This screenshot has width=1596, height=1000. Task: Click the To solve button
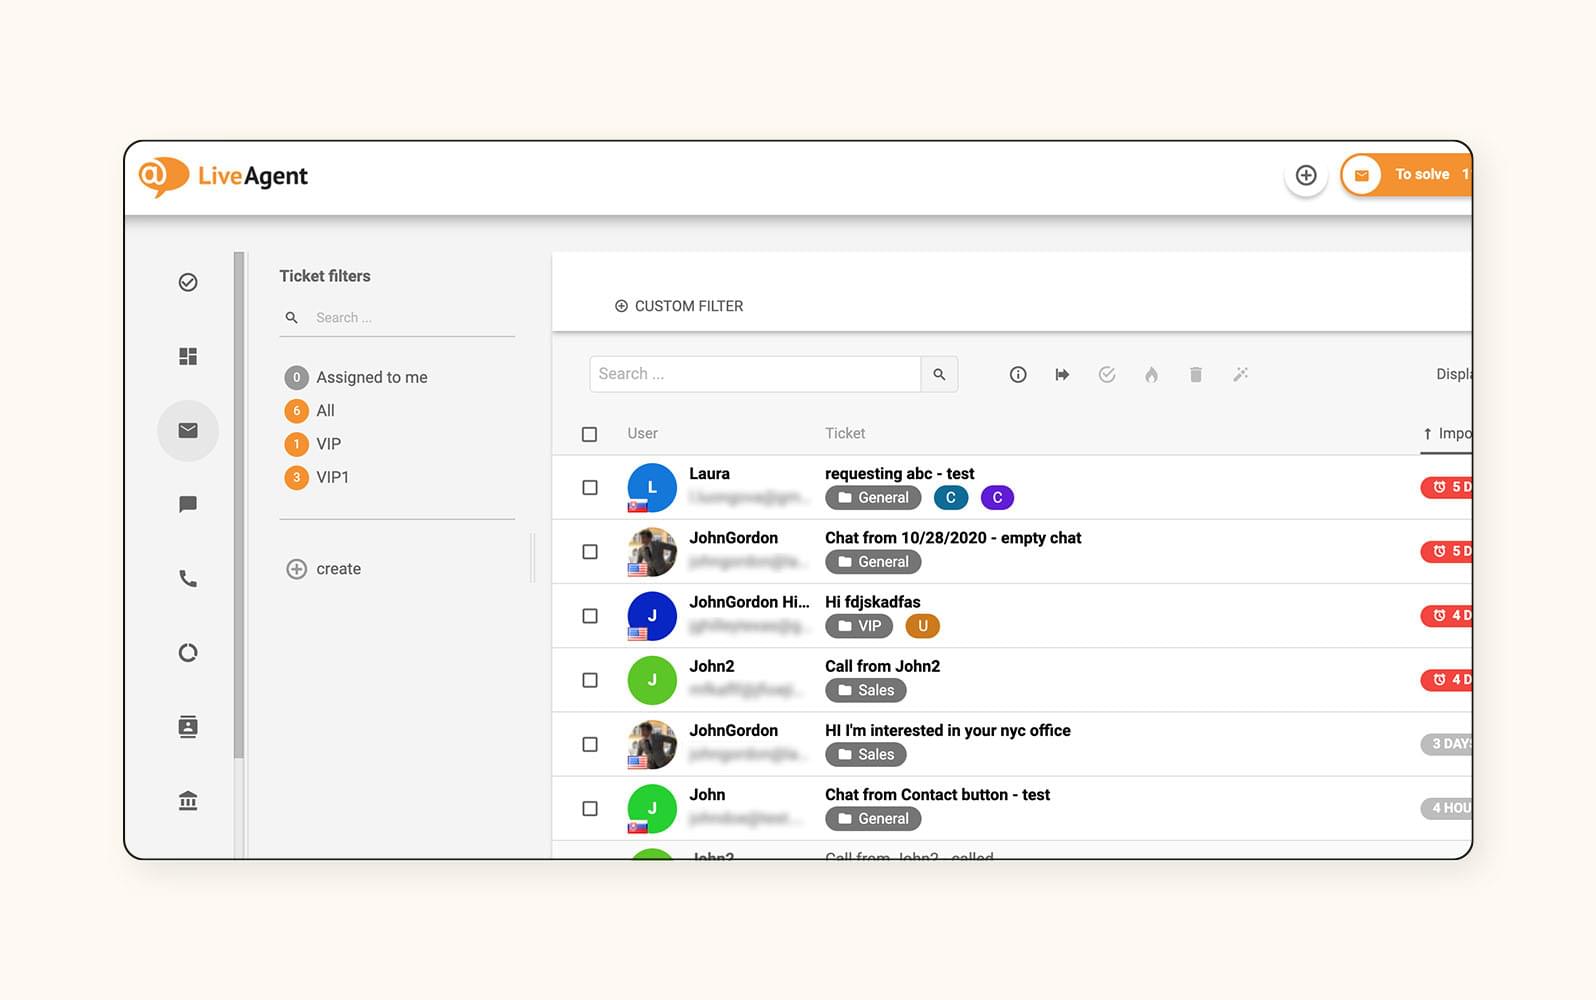pos(1406,174)
